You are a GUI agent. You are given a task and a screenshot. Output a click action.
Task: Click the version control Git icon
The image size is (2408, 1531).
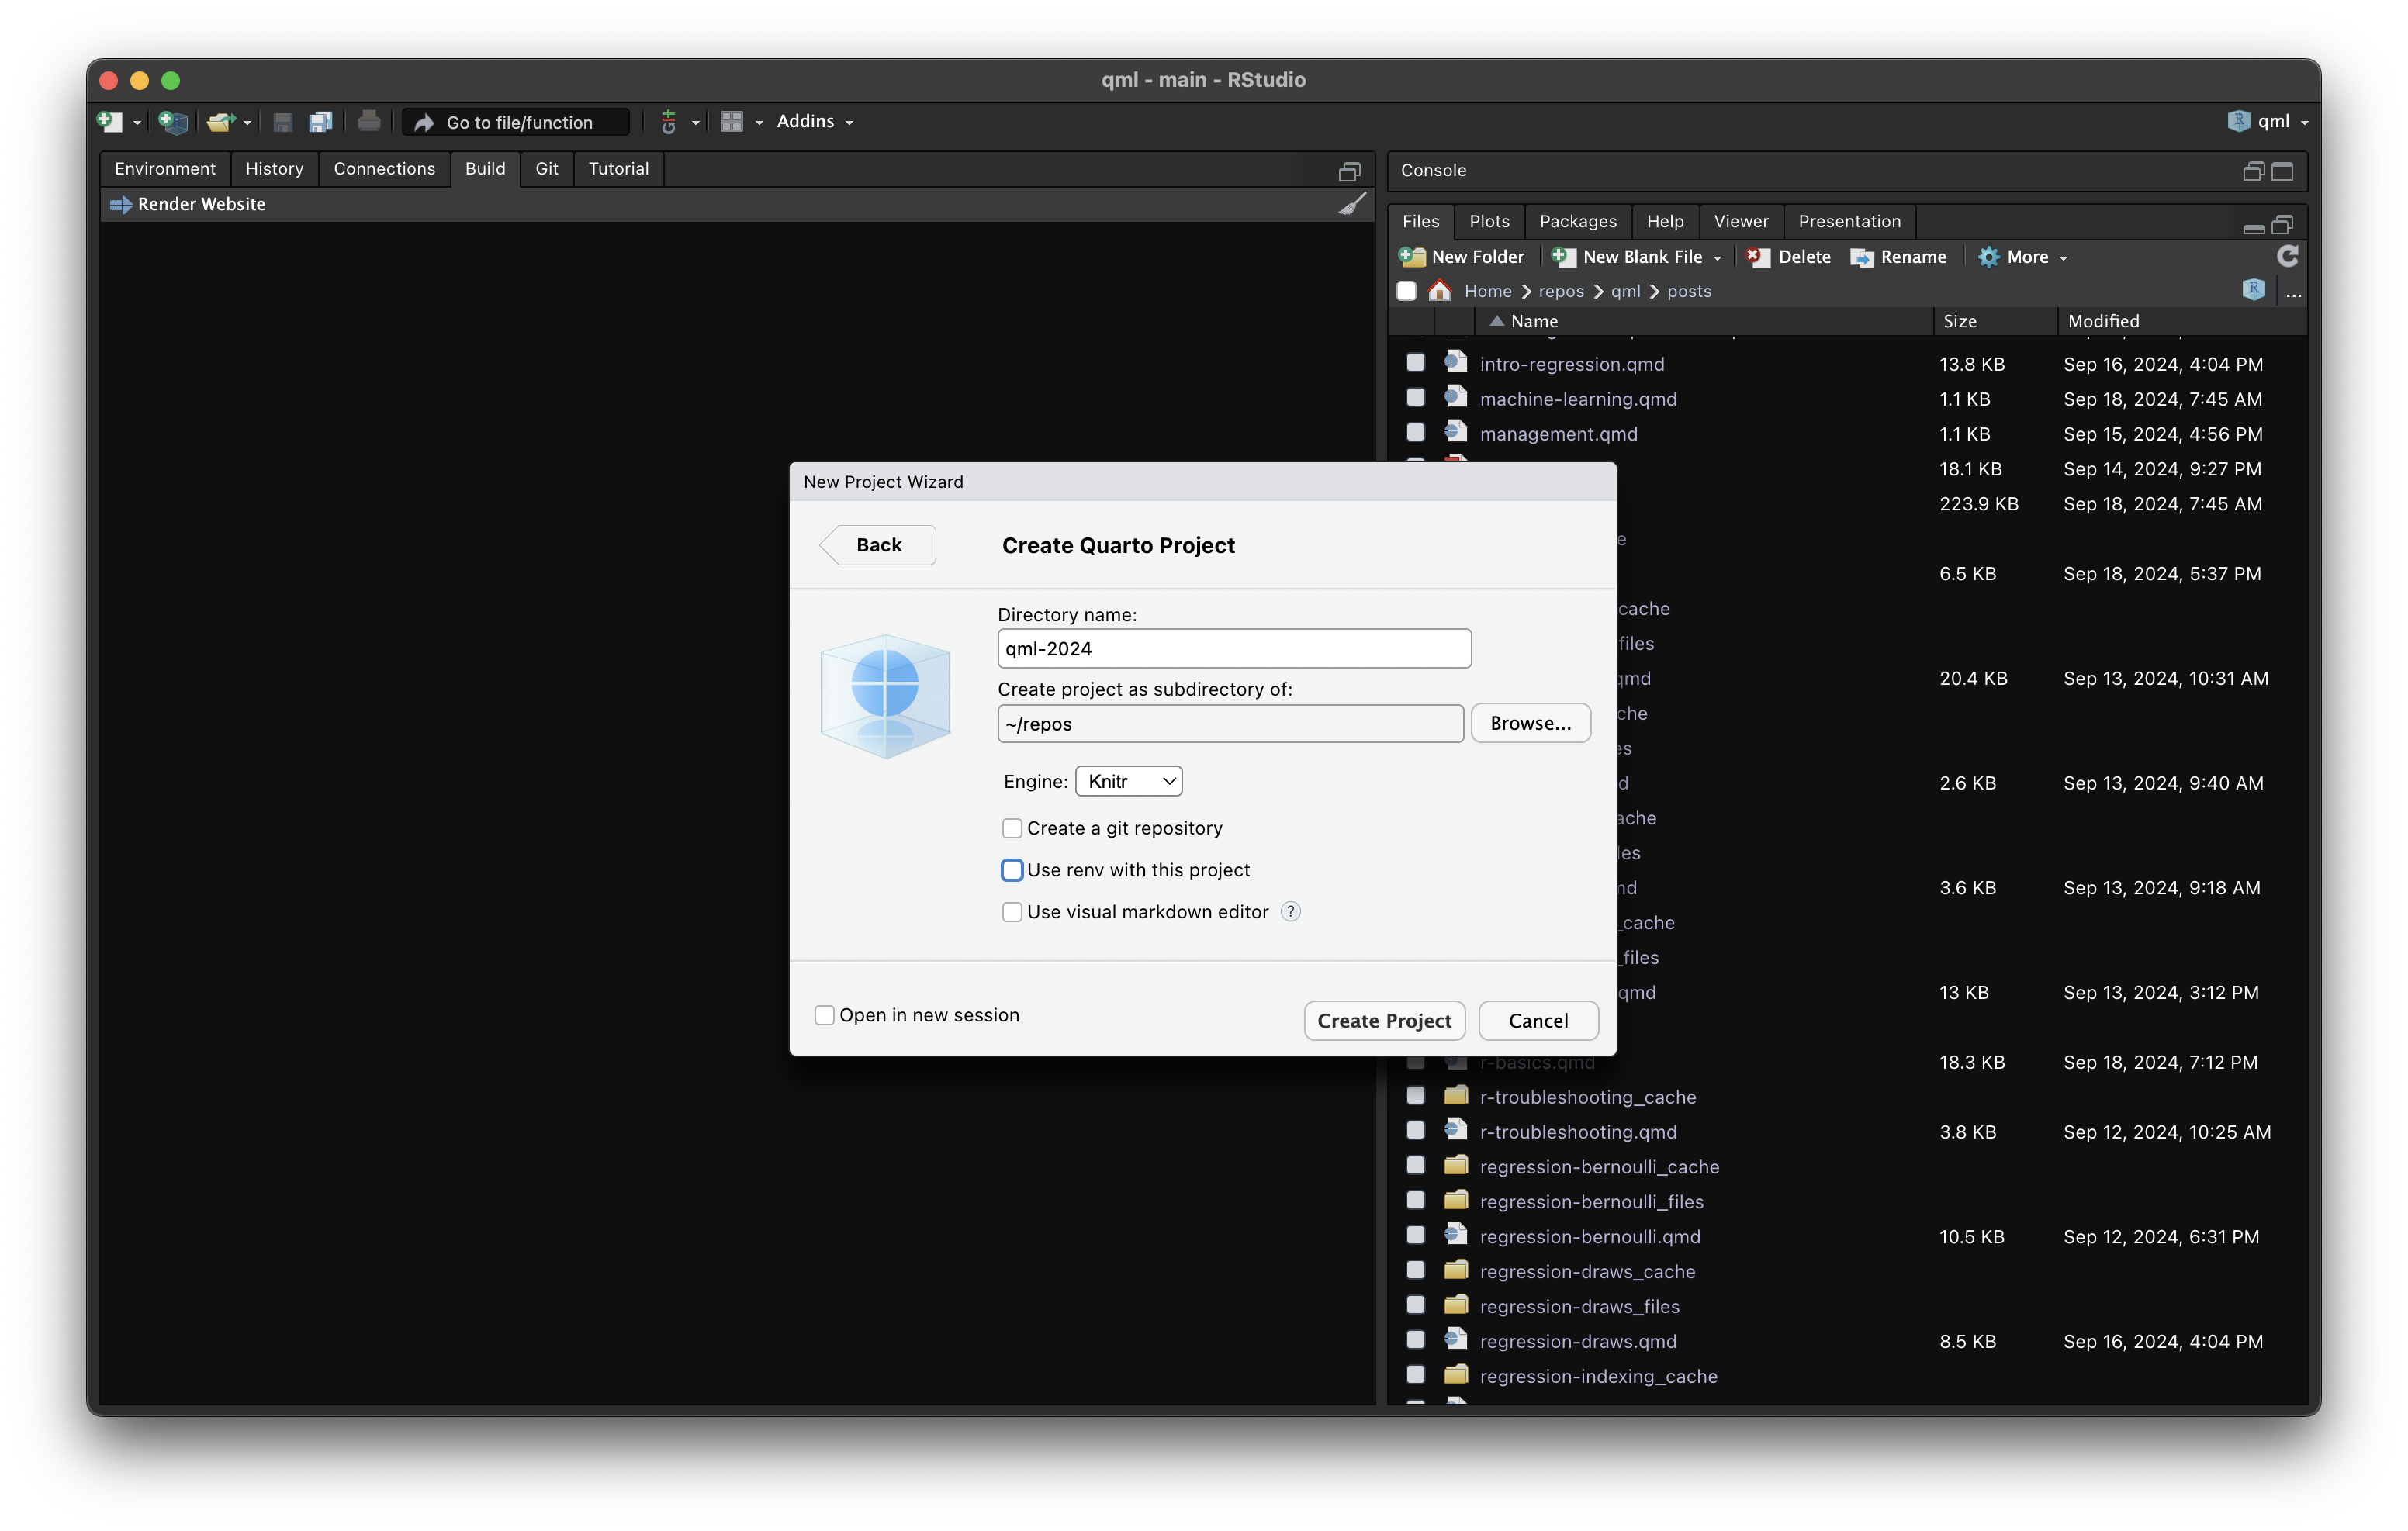coord(669,122)
